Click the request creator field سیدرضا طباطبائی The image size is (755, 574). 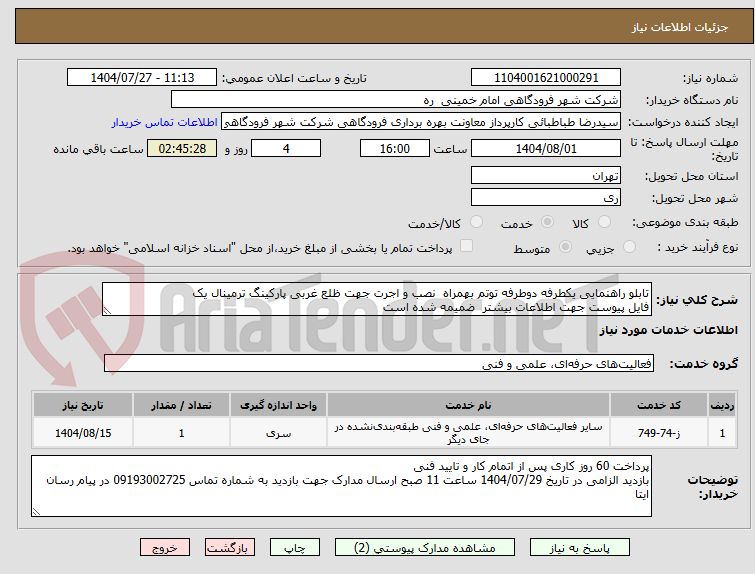click(421, 122)
